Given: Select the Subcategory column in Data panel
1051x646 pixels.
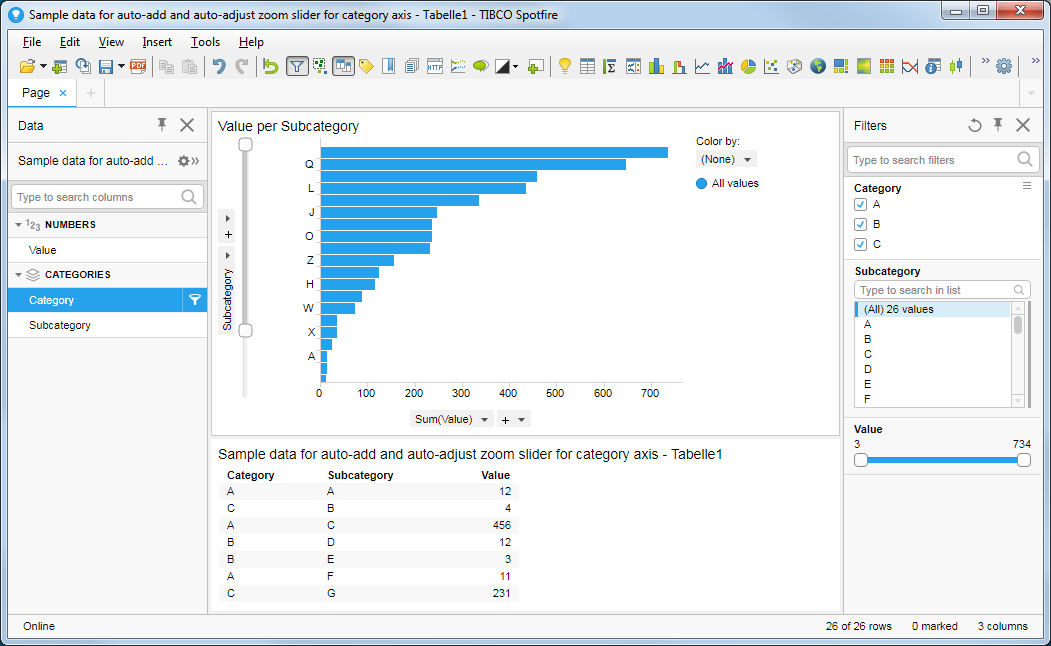Looking at the screenshot, I should tap(60, 325).
